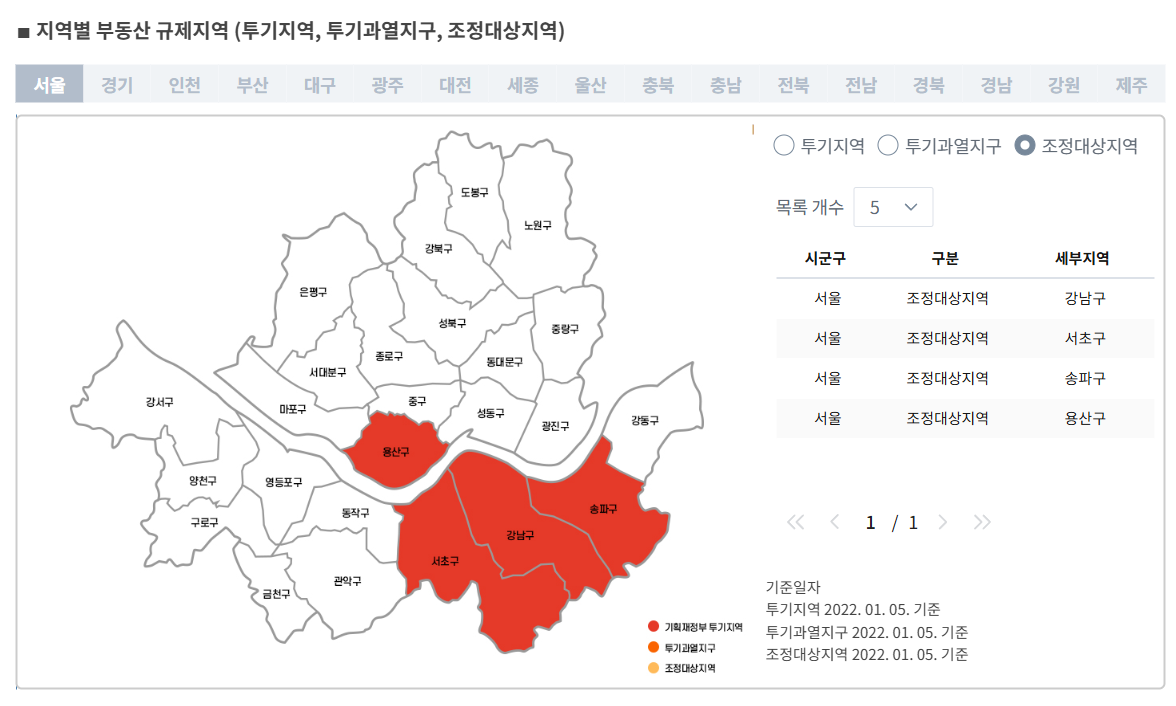Screen dimensions: 1176x706
Task: Click the red 기획재정부 투기지역 legend dot
Action: click(653, 626)
